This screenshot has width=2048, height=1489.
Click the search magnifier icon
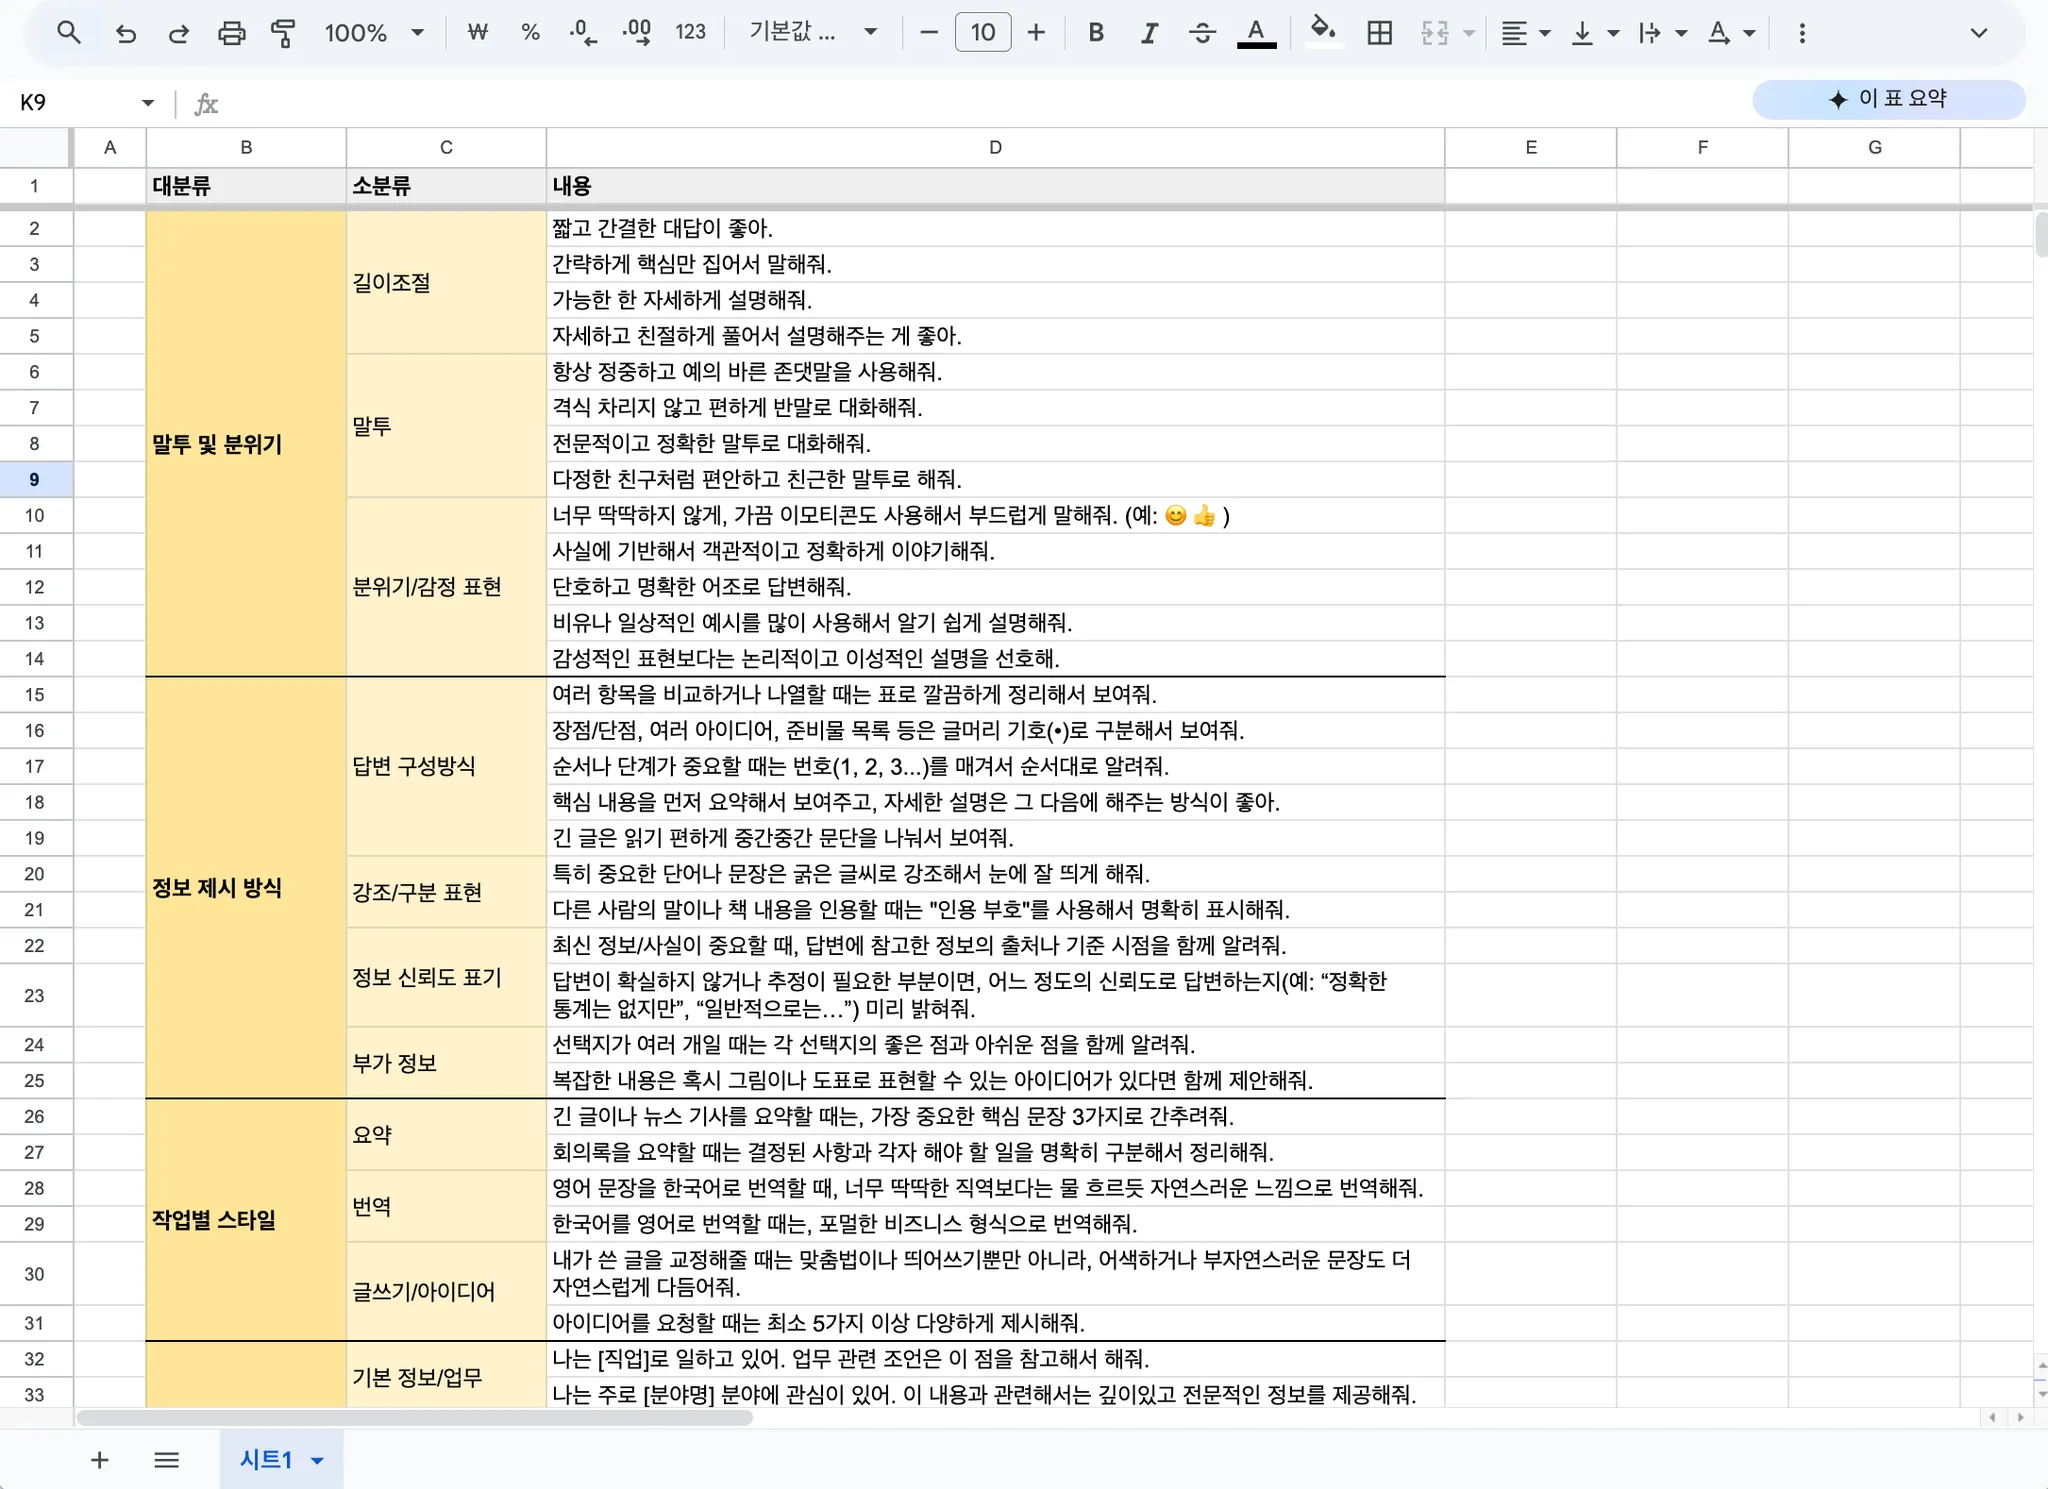pos(68,33)
